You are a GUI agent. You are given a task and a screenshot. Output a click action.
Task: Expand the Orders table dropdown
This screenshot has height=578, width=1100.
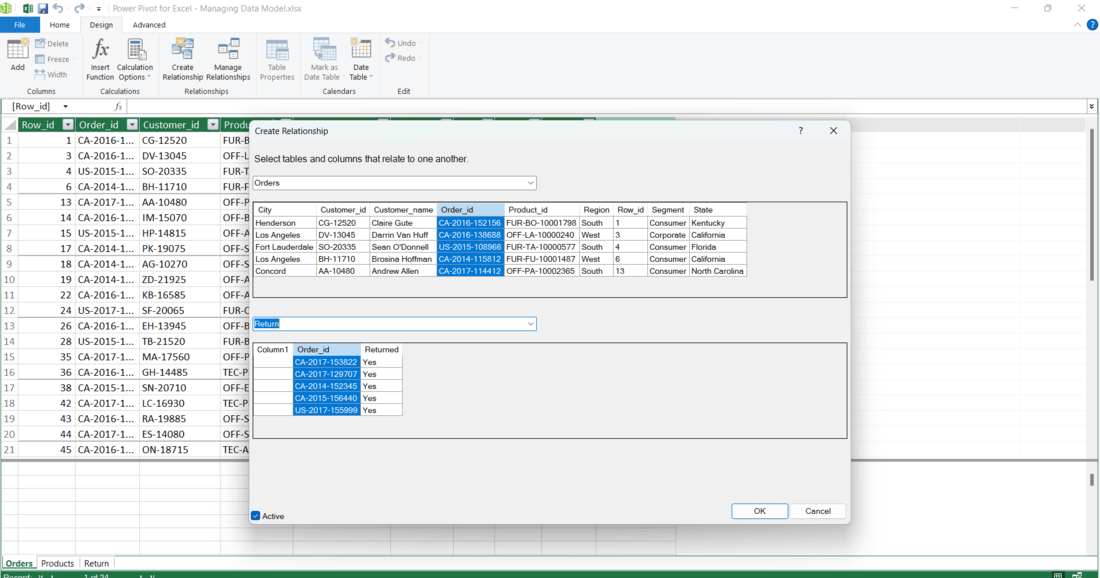tap(530, 183)
